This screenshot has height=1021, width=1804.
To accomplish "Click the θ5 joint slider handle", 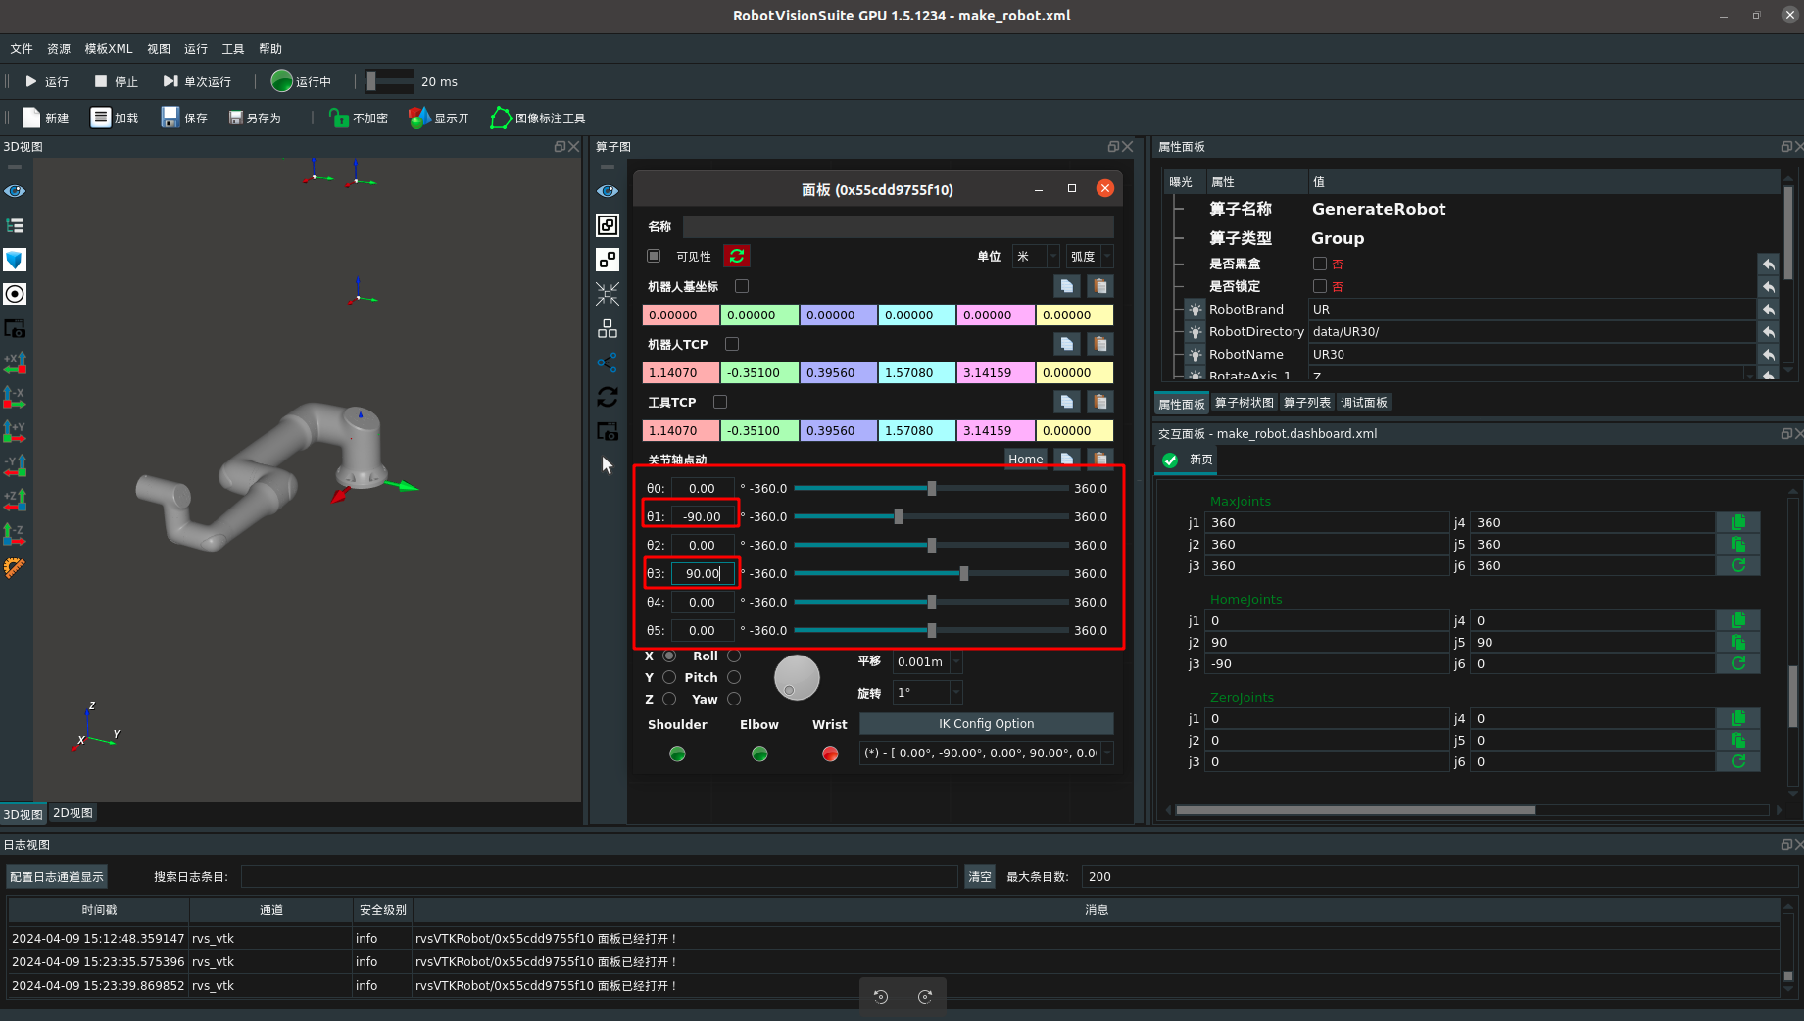I will coord(932,631).
